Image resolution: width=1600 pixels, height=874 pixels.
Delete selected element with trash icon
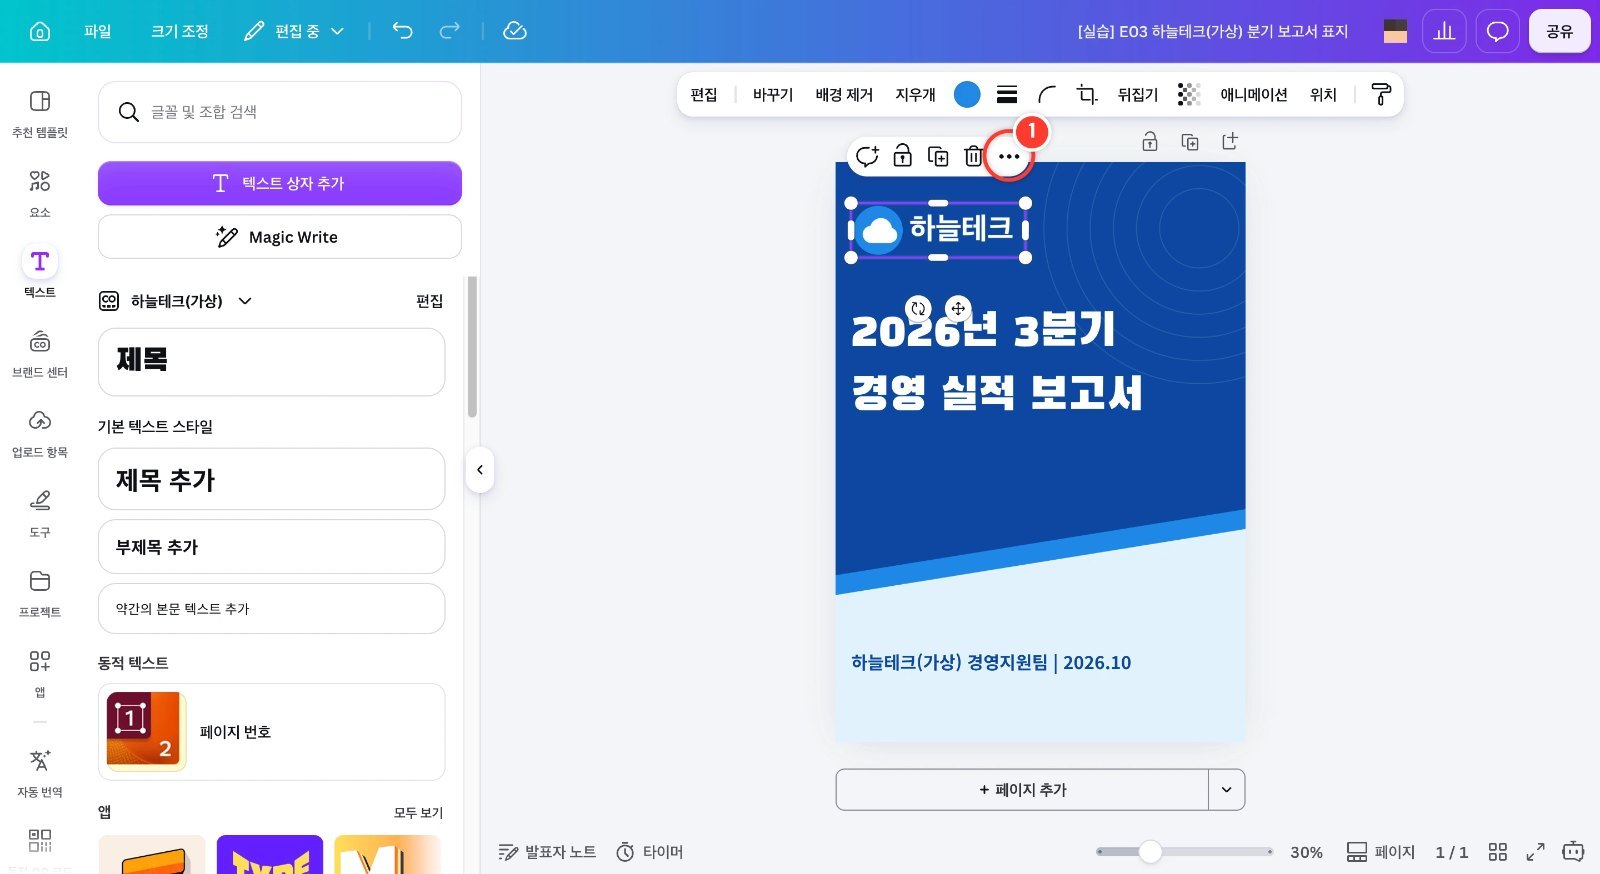click(x=973, y=156)
